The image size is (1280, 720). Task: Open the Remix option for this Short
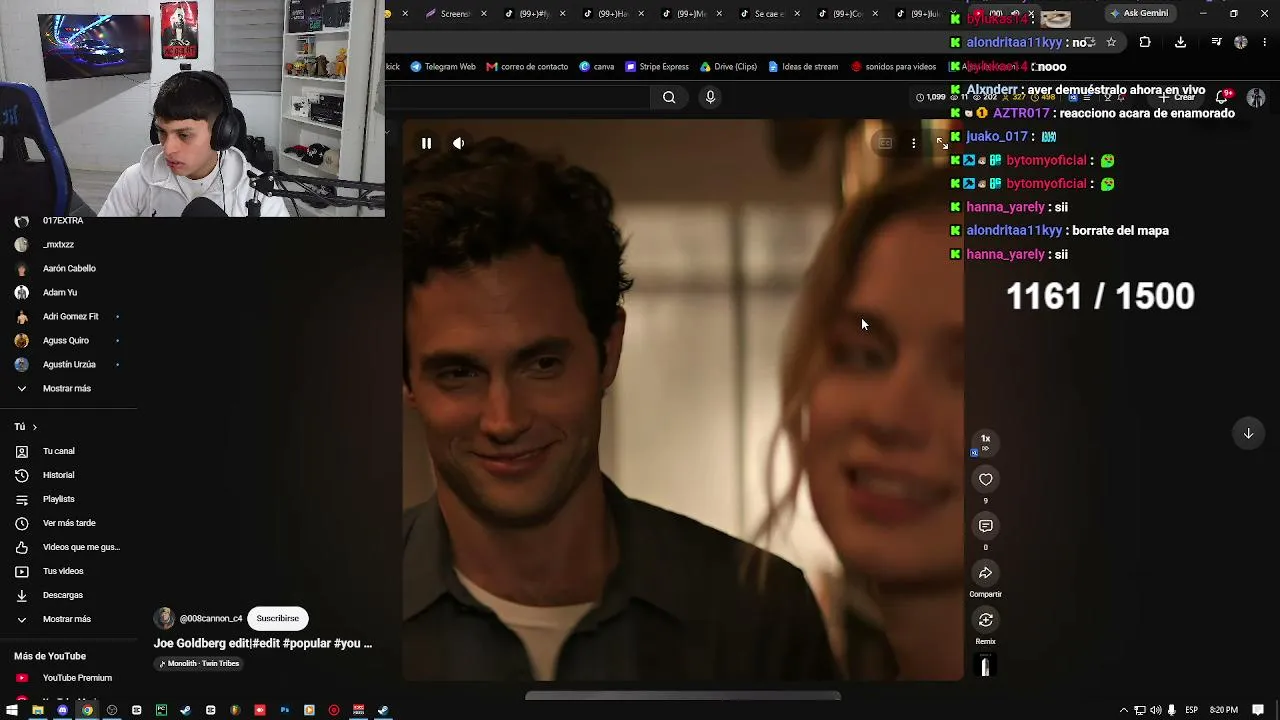[x=985, y=620]
